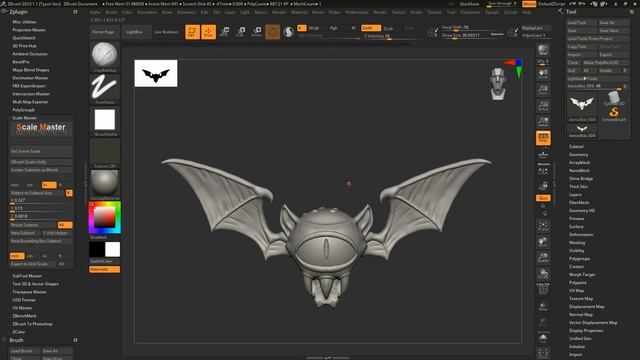Click the Frame icon in right shelf
This screenshot has height=360, width=640.
point(543,227)
